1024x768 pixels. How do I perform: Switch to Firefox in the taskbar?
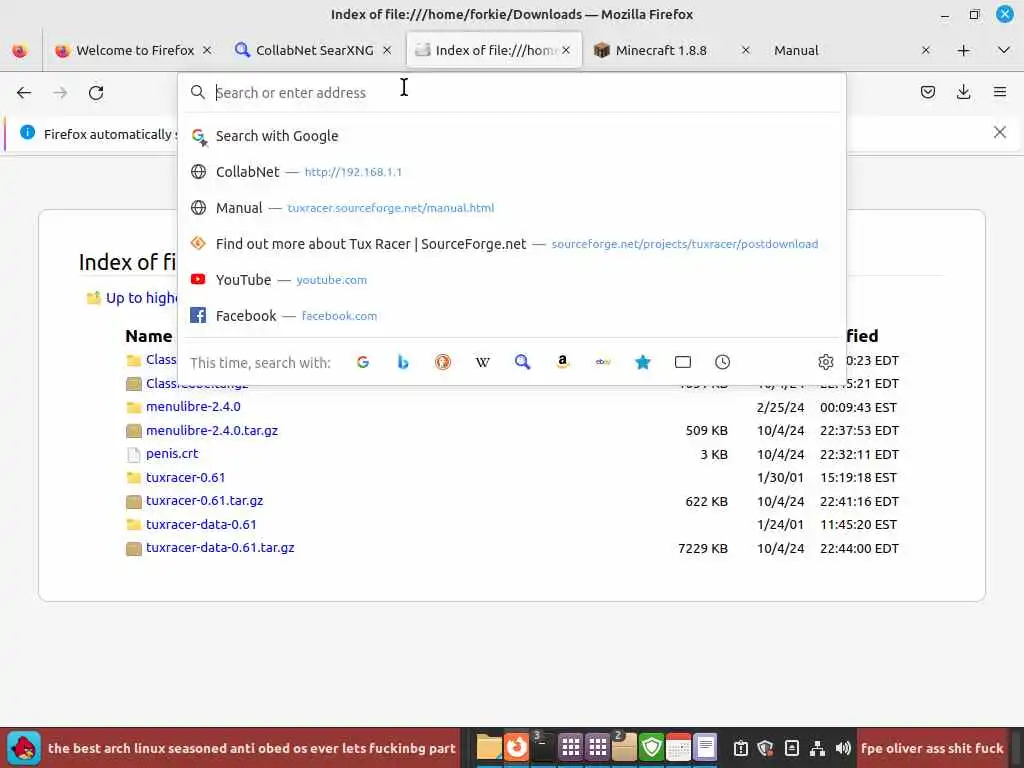[x=516, y=748]
